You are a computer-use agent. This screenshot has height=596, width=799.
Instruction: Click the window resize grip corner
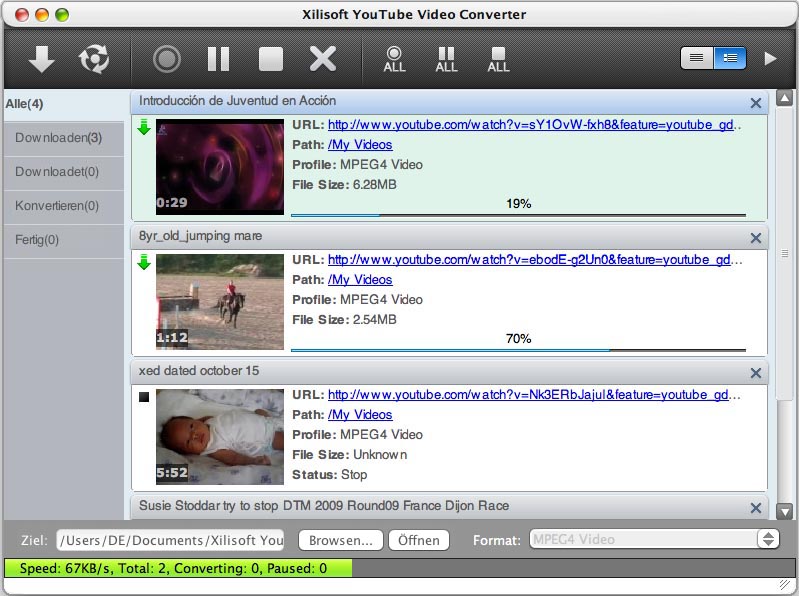[785, 585]
